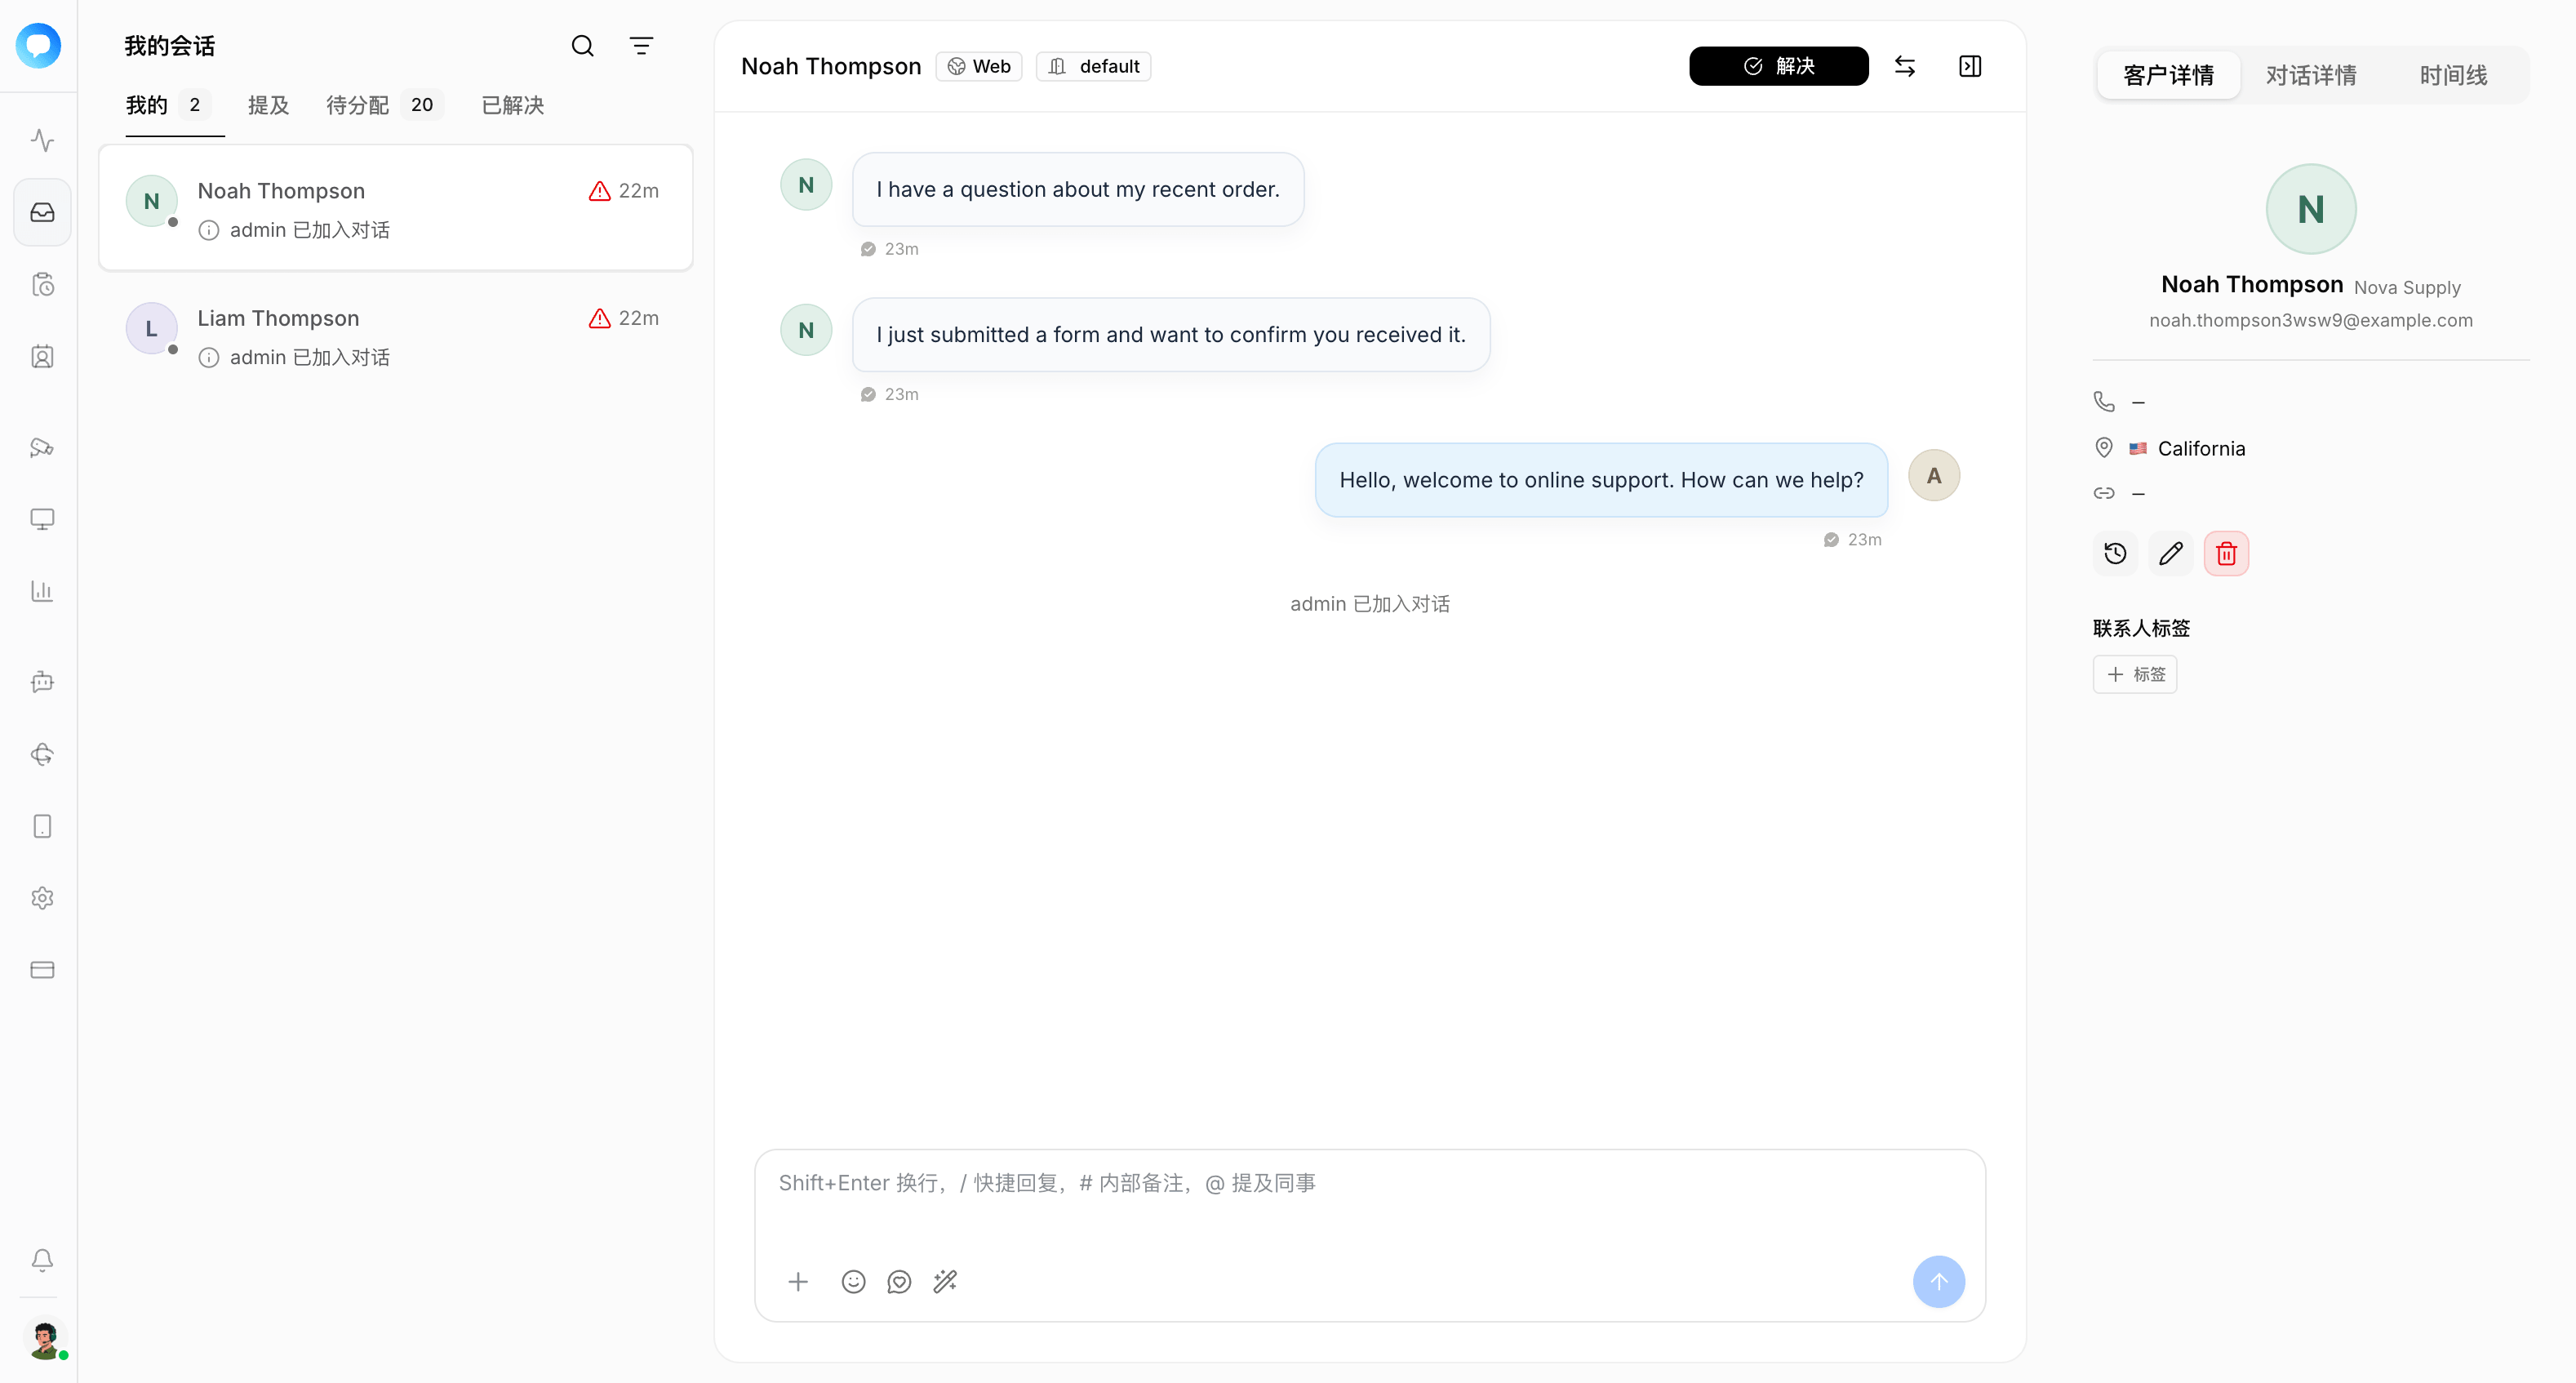Click the customer email address

[2310, 320]
